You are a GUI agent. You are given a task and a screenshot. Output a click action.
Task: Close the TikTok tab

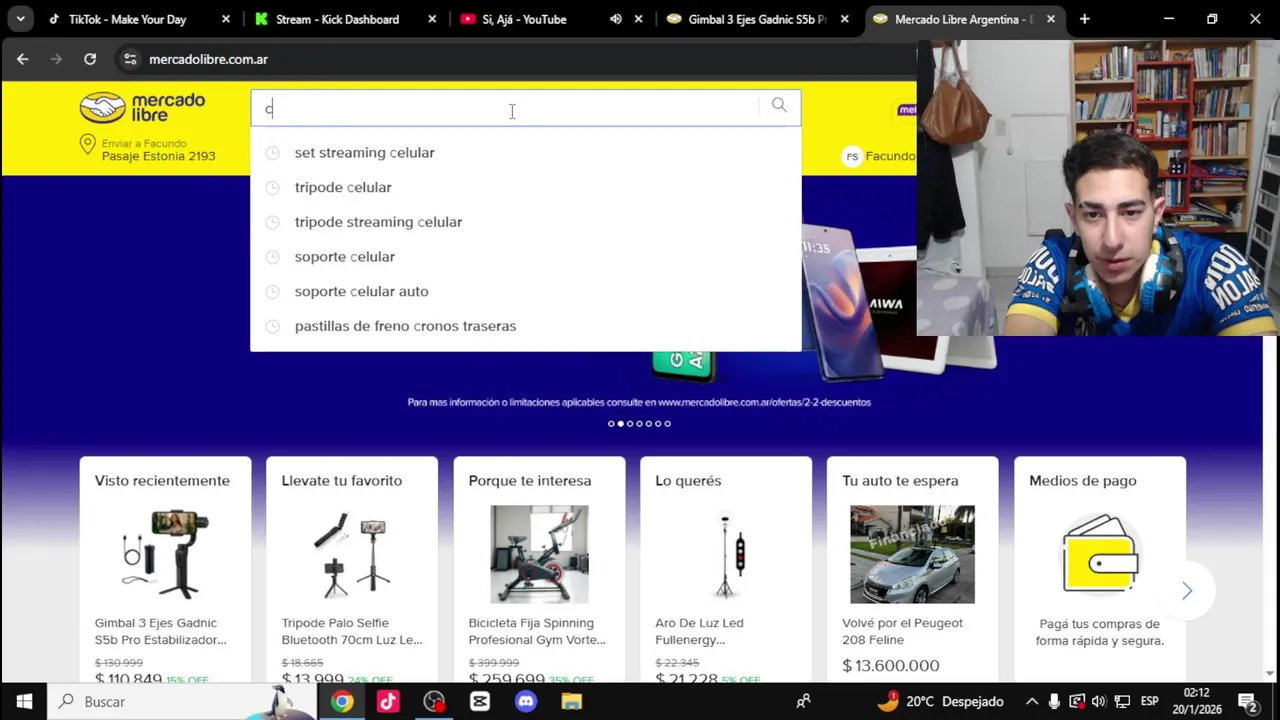pyautogui.click(x=225, y=19)
